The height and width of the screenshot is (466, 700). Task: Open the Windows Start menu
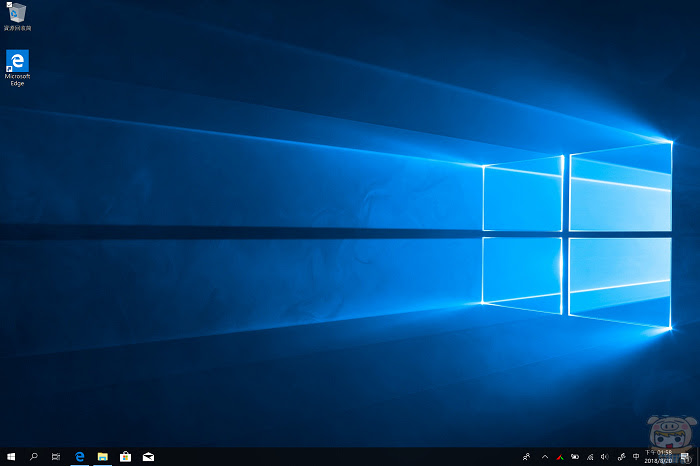point(11,457)
